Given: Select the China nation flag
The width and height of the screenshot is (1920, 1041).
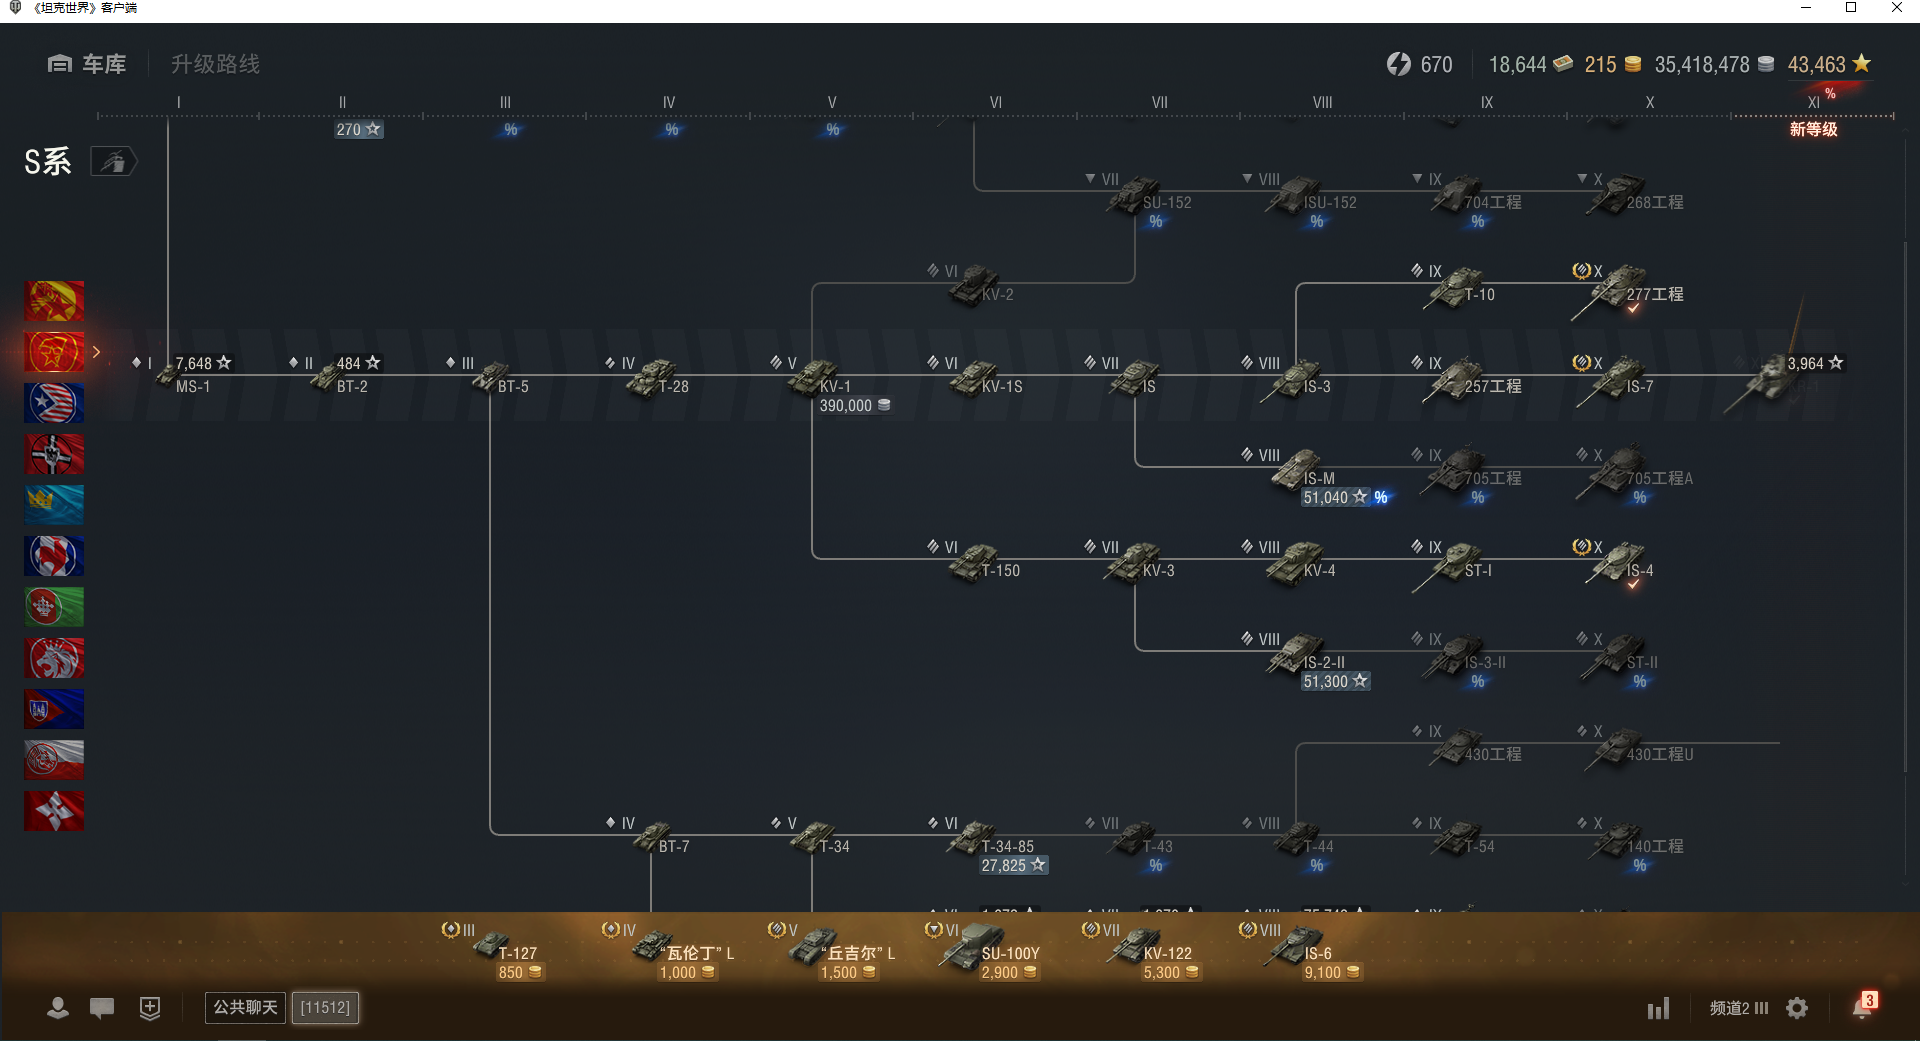Looking at the screenshot, I should tap(54, 301).
